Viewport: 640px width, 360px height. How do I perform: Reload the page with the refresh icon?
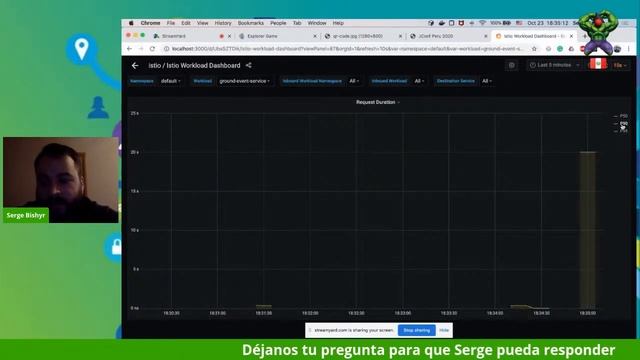[x=152, y=49]
